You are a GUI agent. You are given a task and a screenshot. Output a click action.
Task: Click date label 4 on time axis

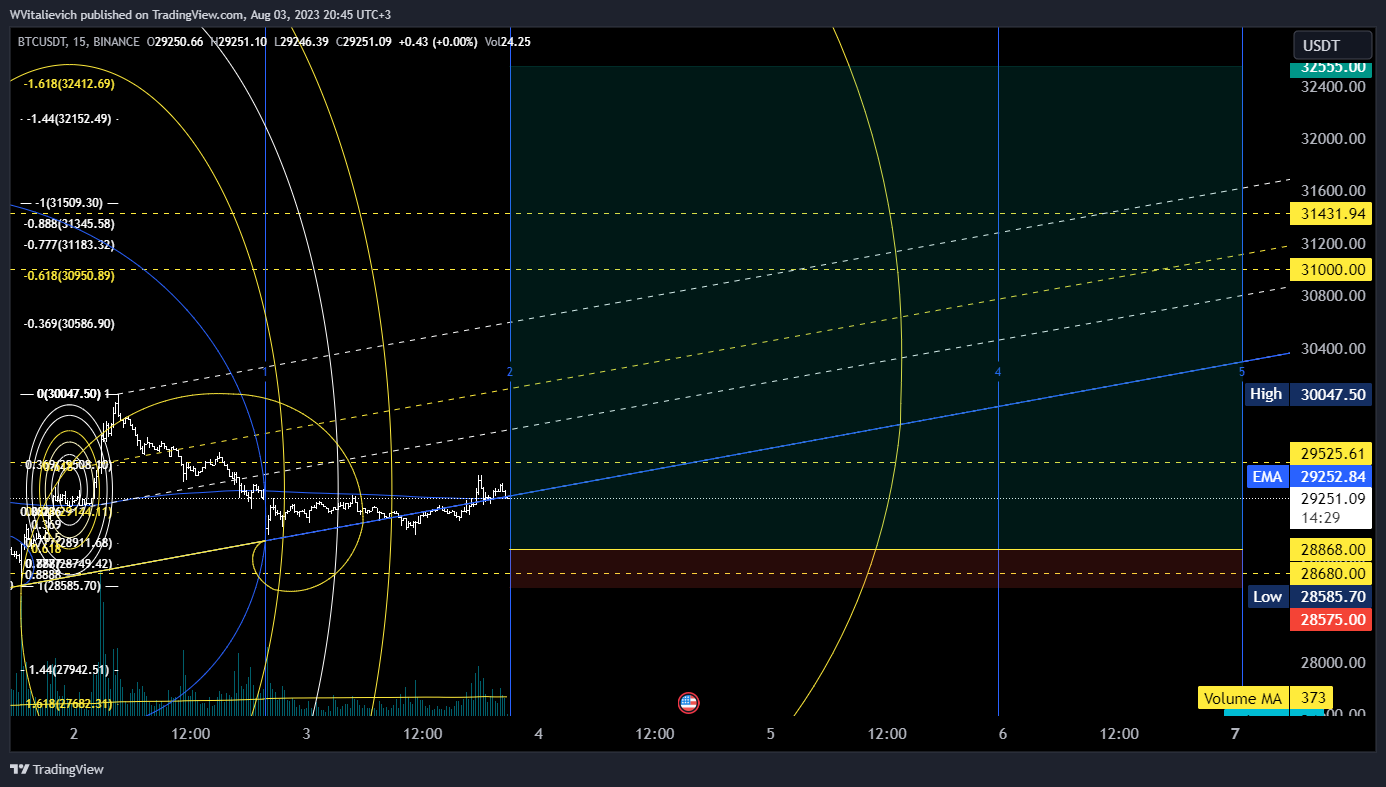click(539, 733)
